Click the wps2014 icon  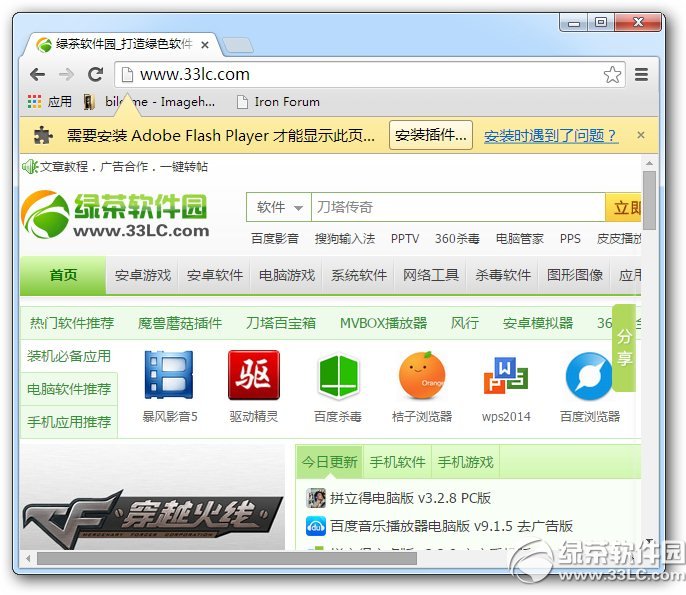point(506,374)
